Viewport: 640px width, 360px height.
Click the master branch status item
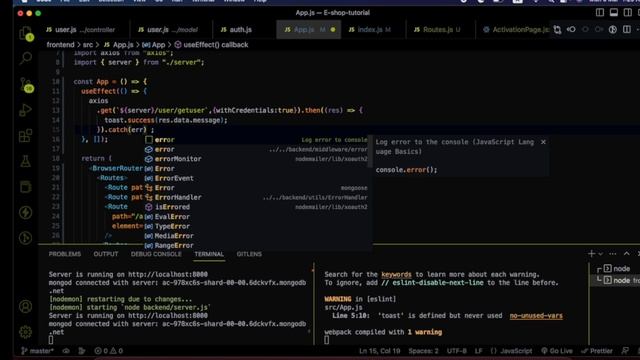tap(37, 351)
